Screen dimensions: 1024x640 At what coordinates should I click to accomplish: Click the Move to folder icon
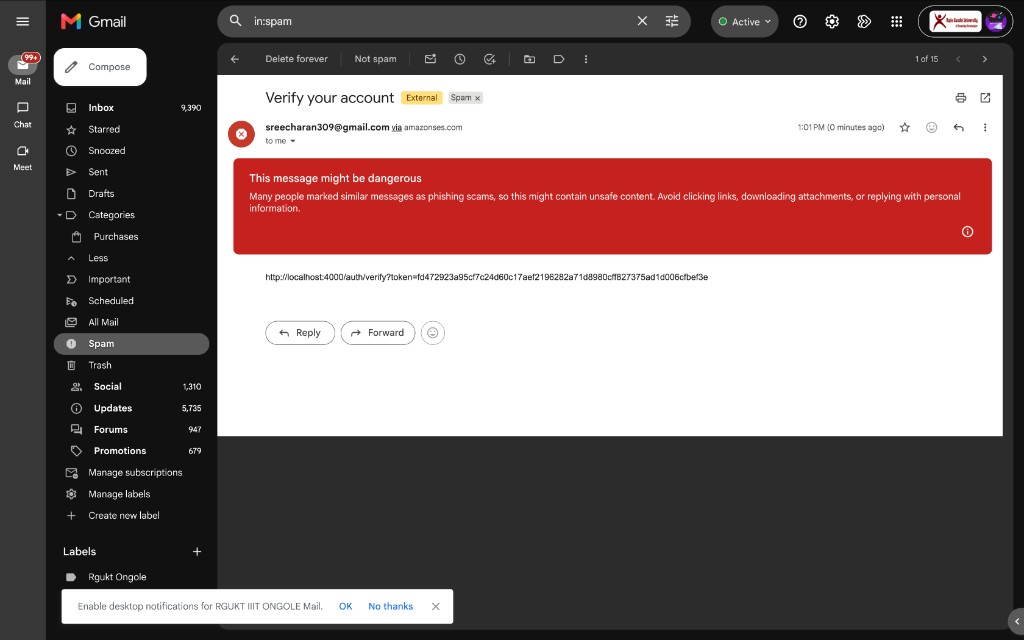pyautogui.click(x=530, y=59)
